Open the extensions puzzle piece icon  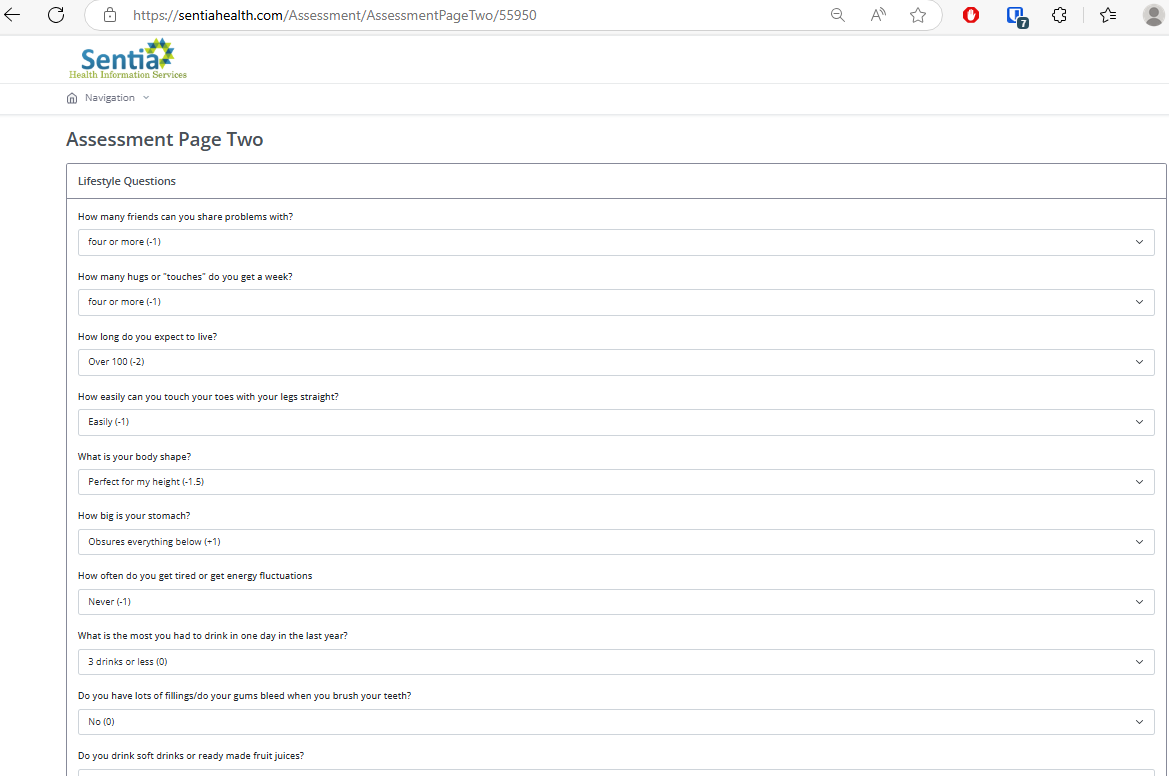click(x=1059, y=15)
